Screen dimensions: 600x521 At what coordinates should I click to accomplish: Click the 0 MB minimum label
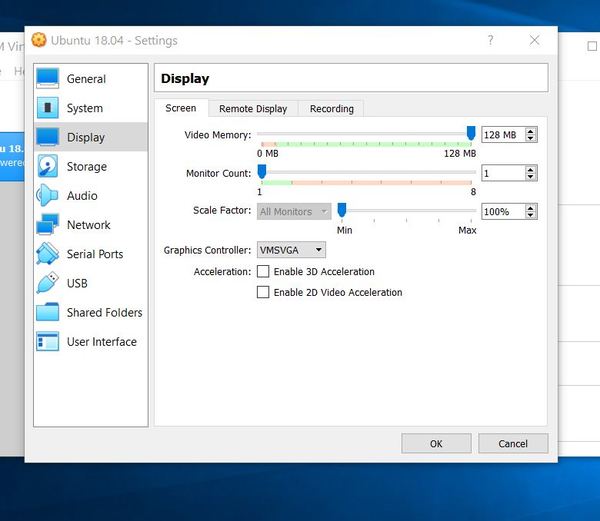click(267, 153)
